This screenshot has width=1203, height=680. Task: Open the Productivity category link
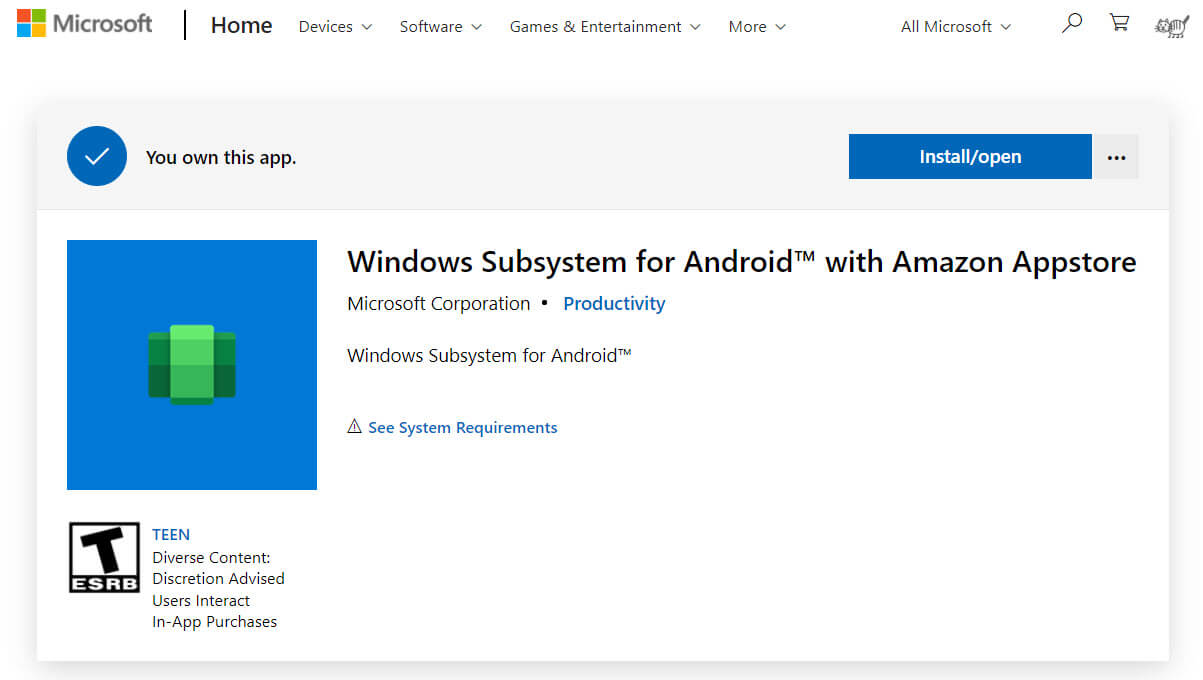614,304
